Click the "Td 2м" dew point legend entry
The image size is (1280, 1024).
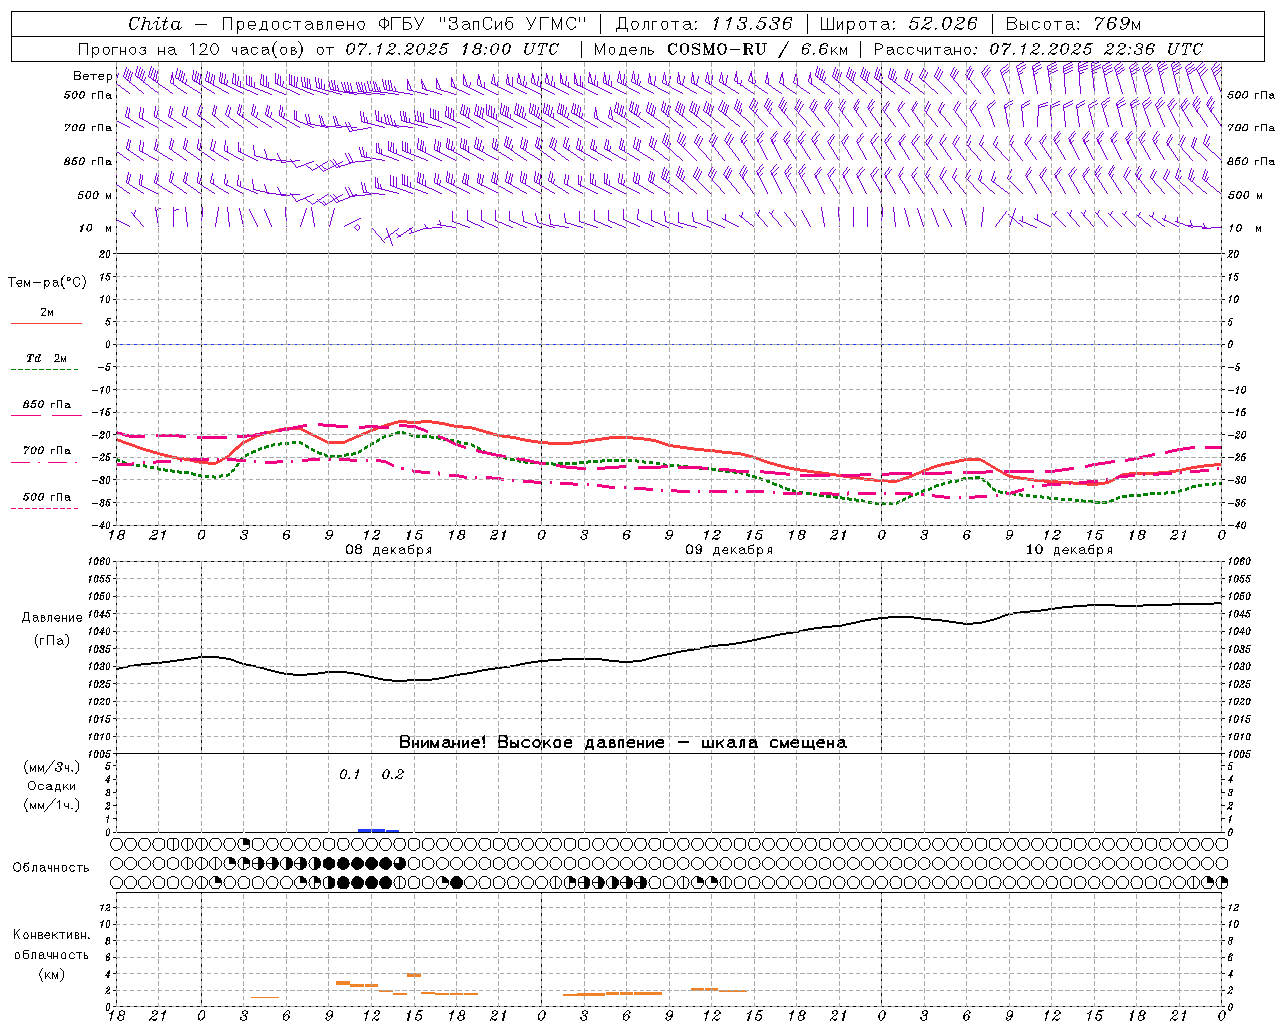click(x=46, y=358)
